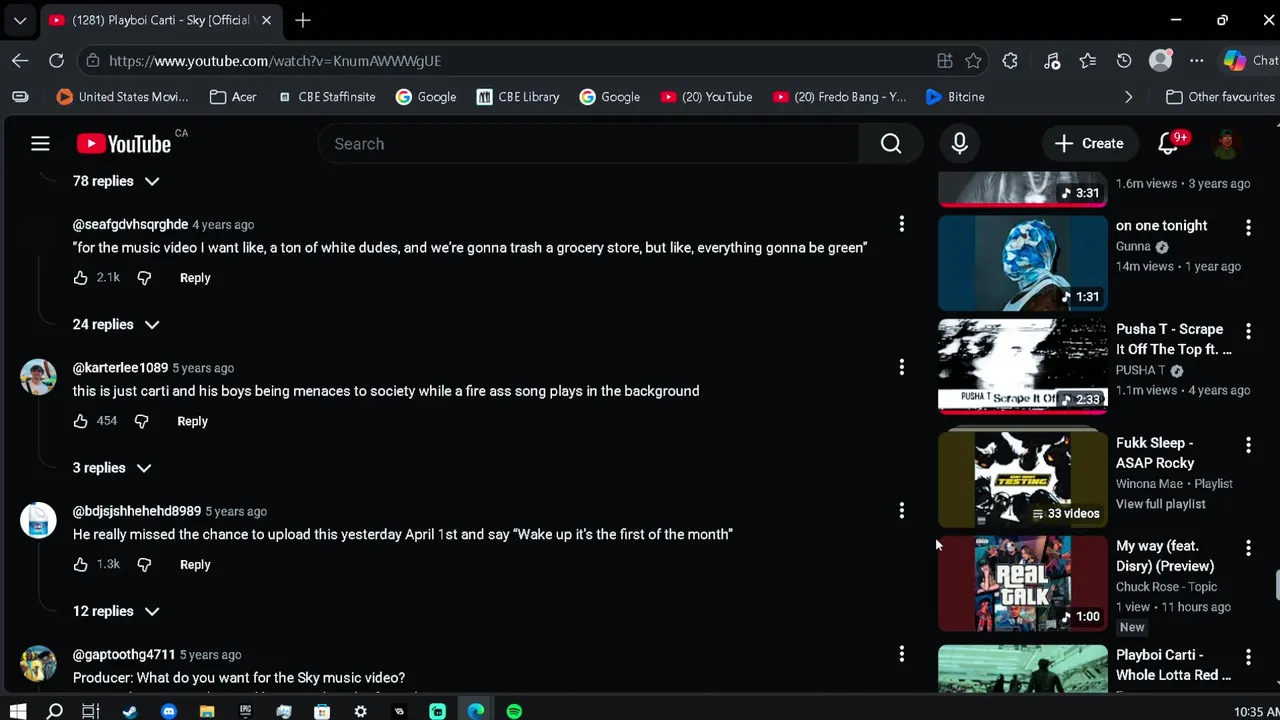Start voice search with the microphone icon

pyautogui.click(x=959, y=144)
